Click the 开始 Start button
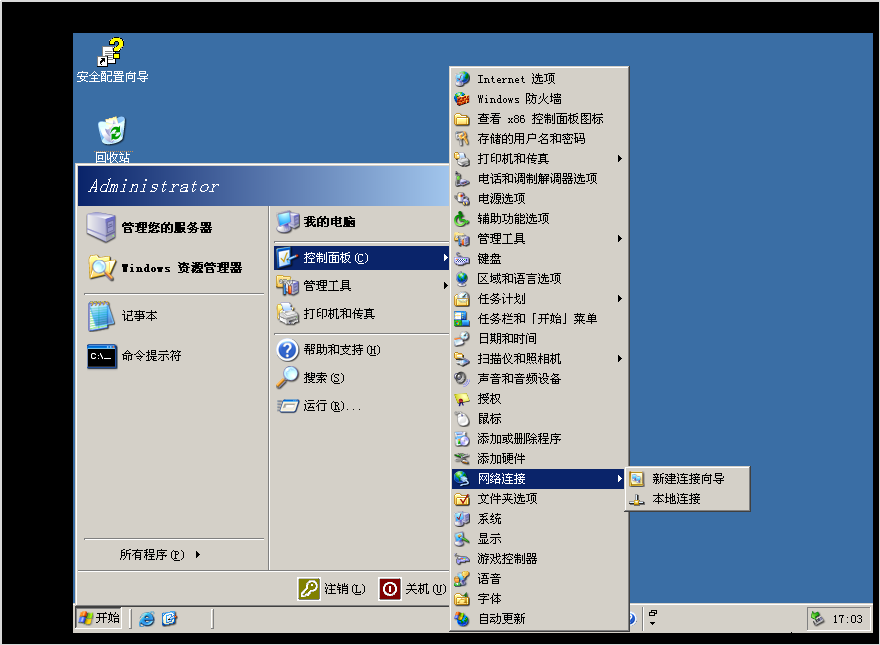 99,618
